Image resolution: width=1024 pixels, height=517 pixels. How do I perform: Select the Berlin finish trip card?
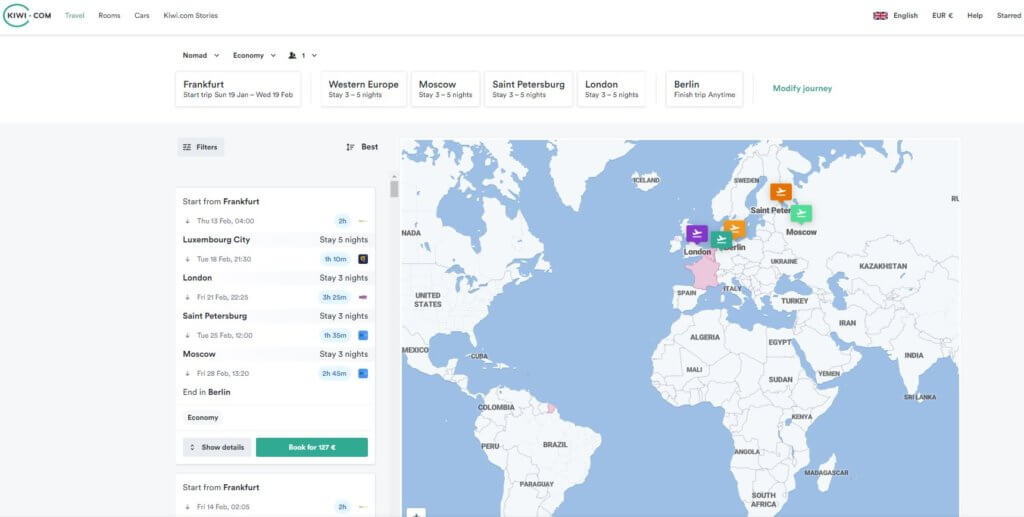coord(705,89)
